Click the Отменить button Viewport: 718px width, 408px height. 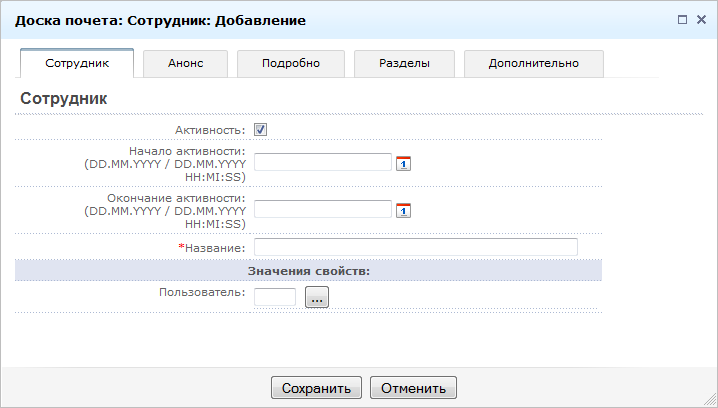tap(413, 388)
